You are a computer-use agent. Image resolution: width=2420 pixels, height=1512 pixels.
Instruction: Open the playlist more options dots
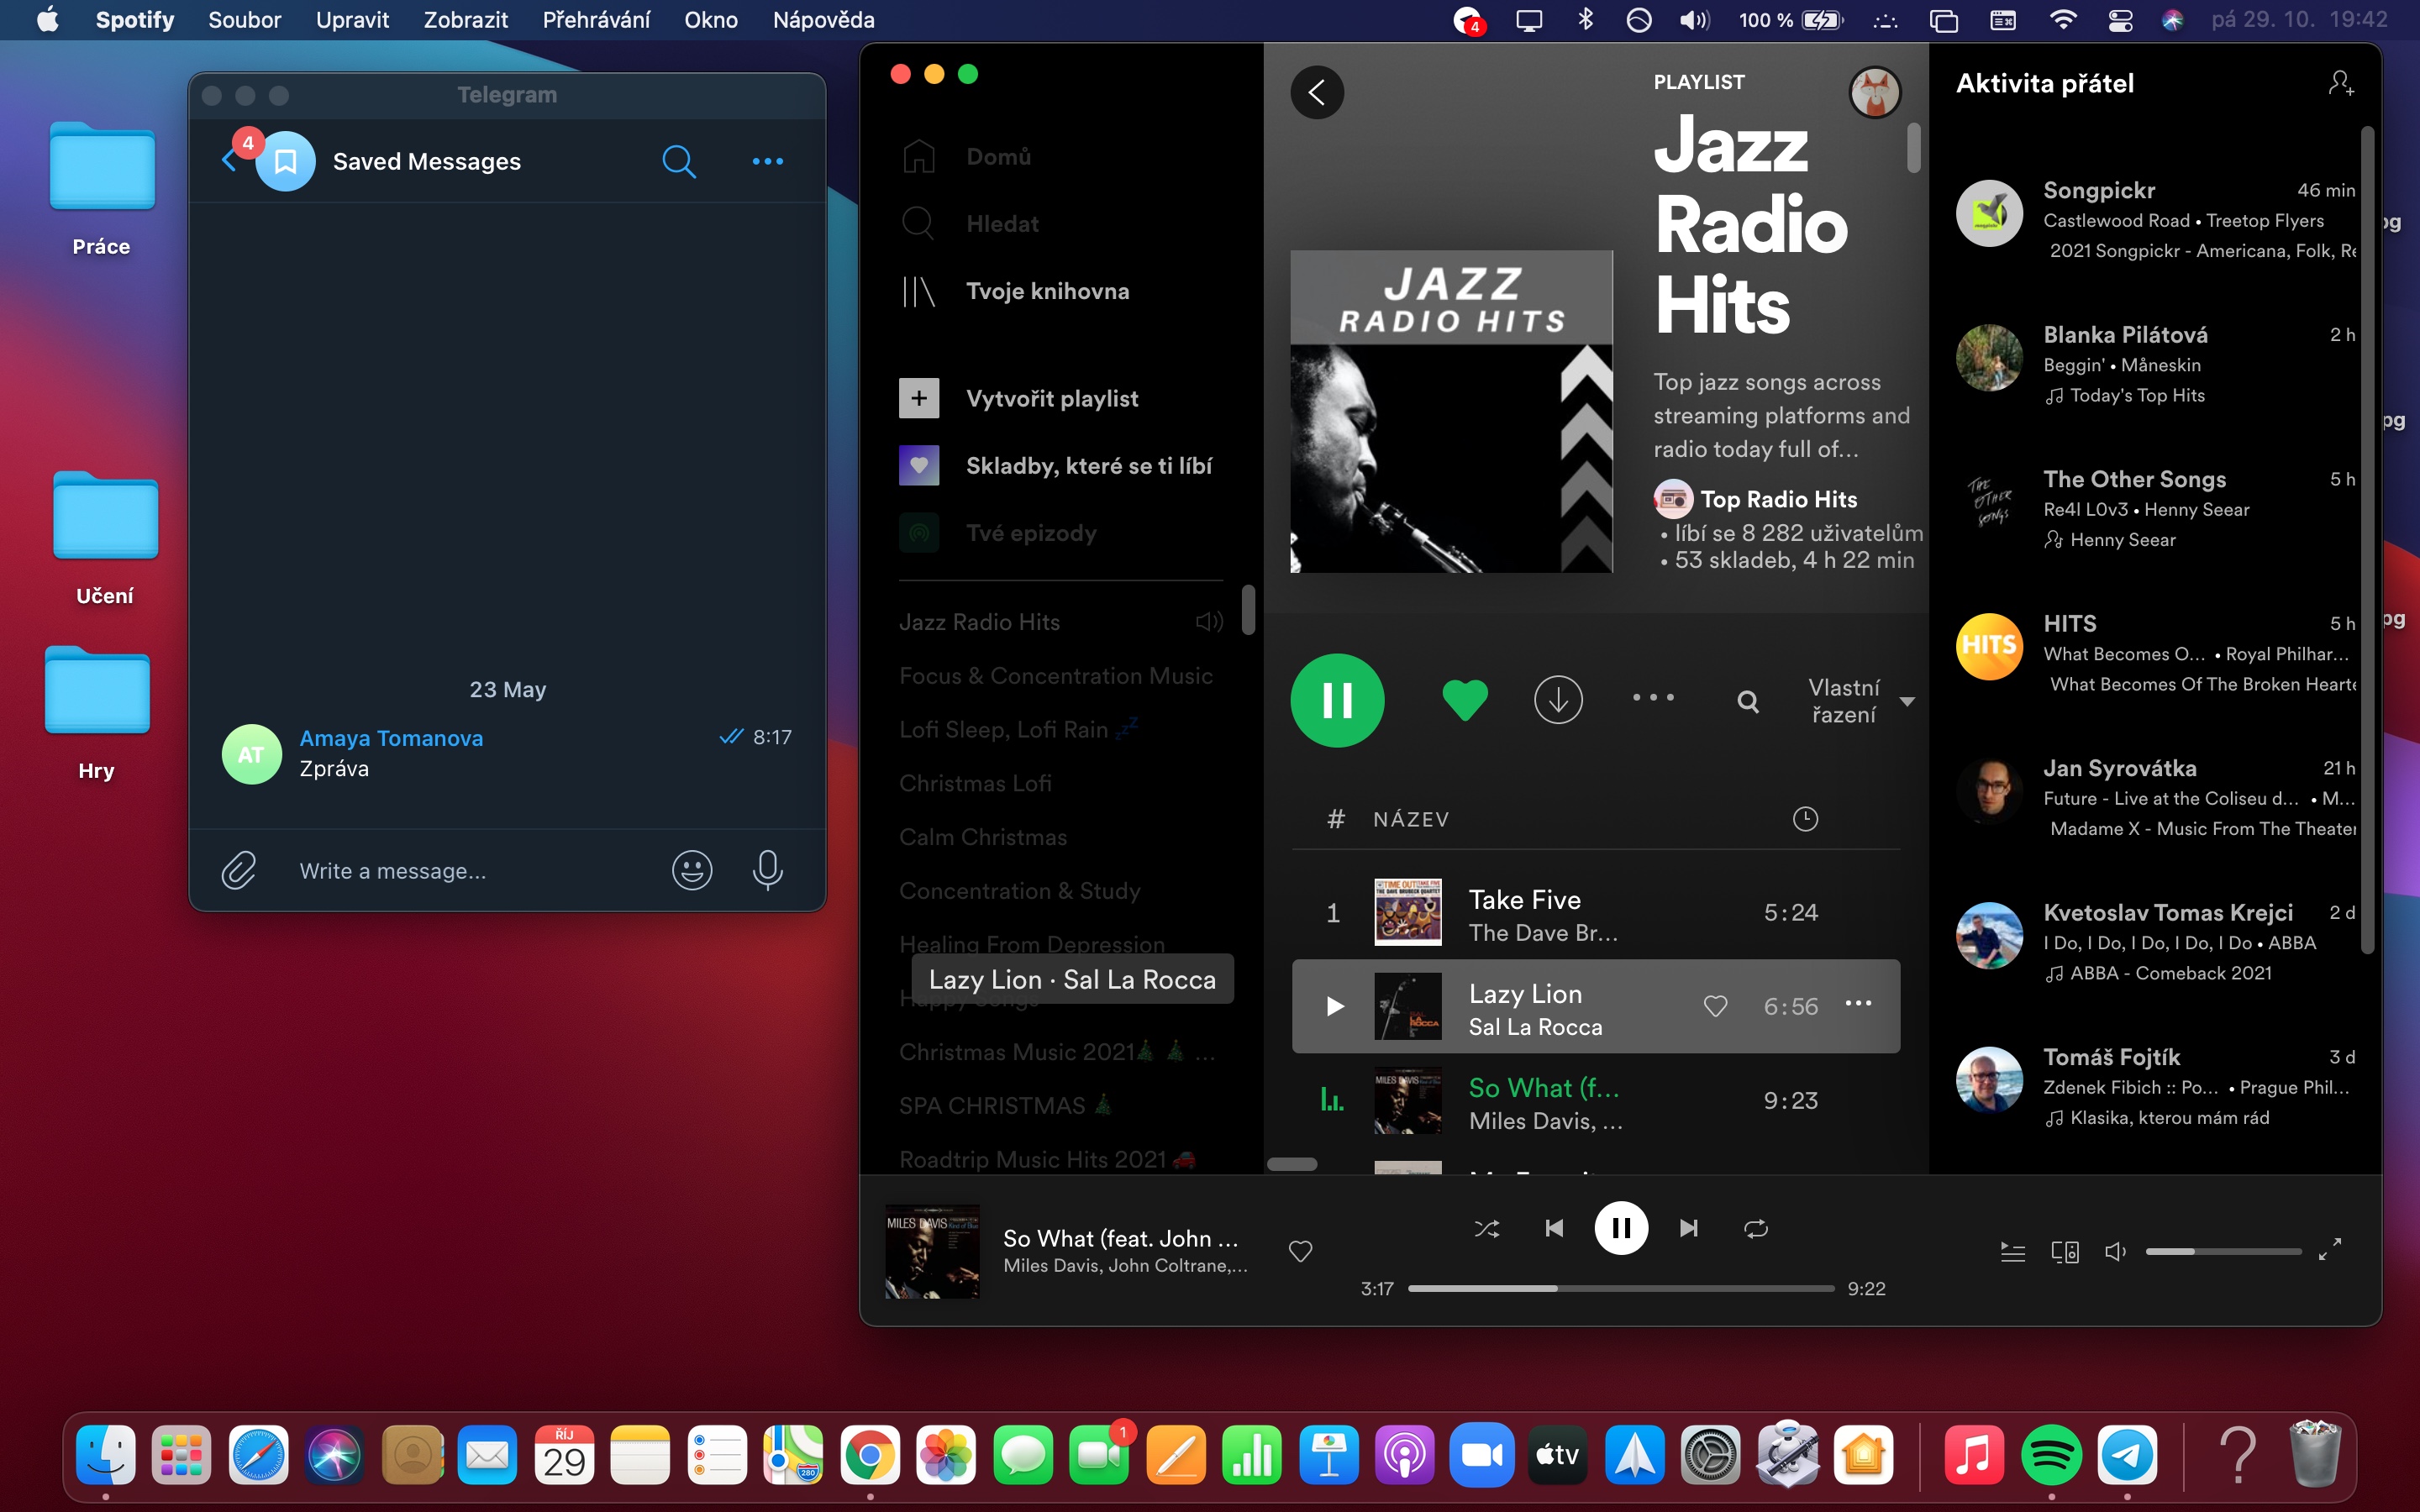tap(1652, 698)
